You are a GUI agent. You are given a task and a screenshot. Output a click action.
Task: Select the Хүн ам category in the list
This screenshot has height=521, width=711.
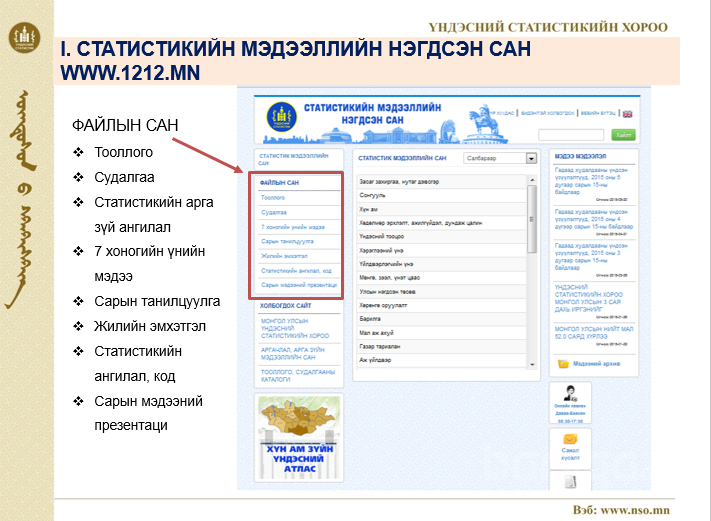tap(367, 211)
